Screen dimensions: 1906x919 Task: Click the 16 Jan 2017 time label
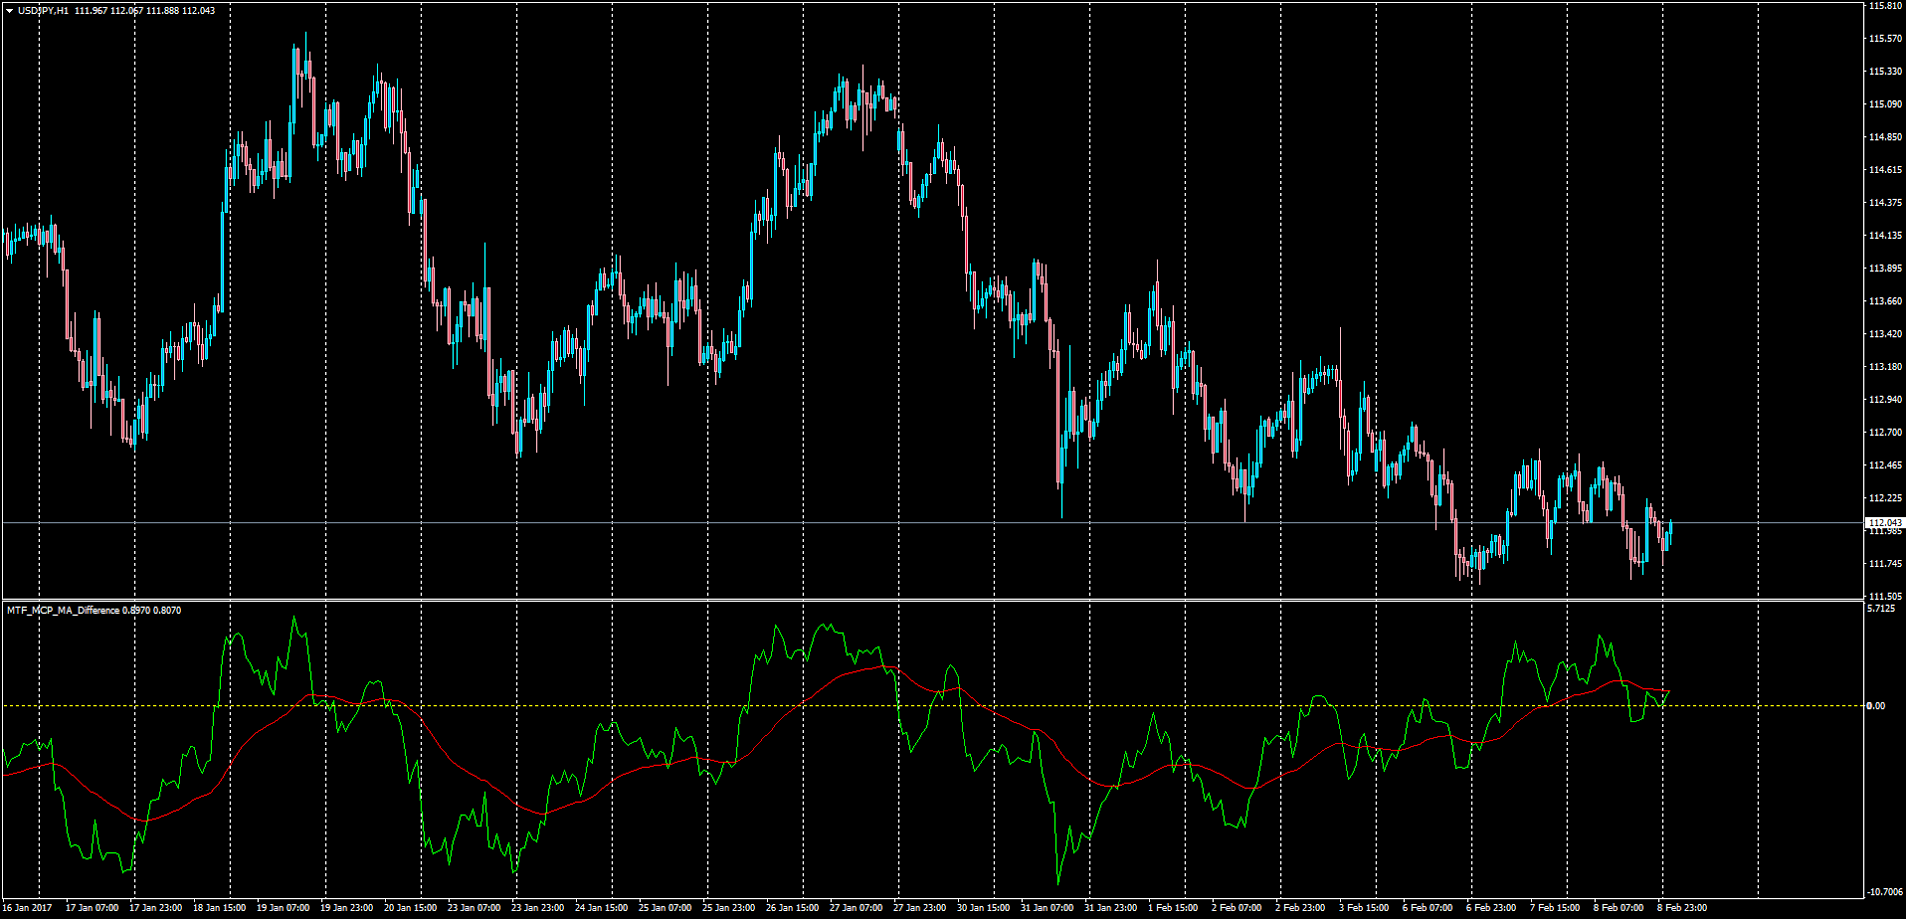tap(27, 908)
